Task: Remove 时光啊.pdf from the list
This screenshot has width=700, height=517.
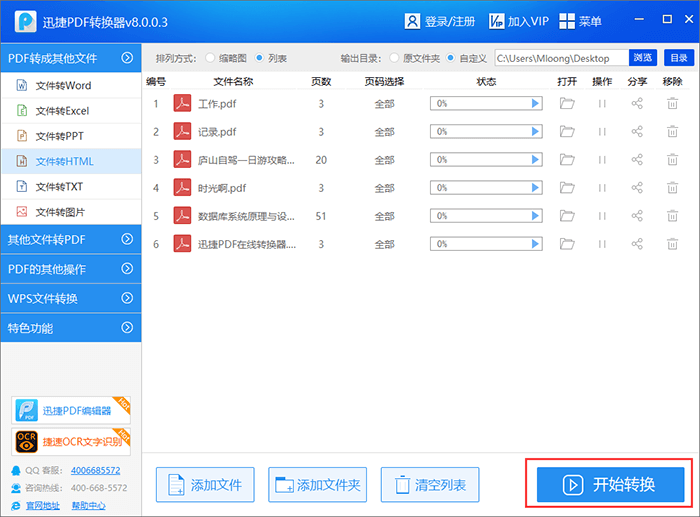Action: 672,188
